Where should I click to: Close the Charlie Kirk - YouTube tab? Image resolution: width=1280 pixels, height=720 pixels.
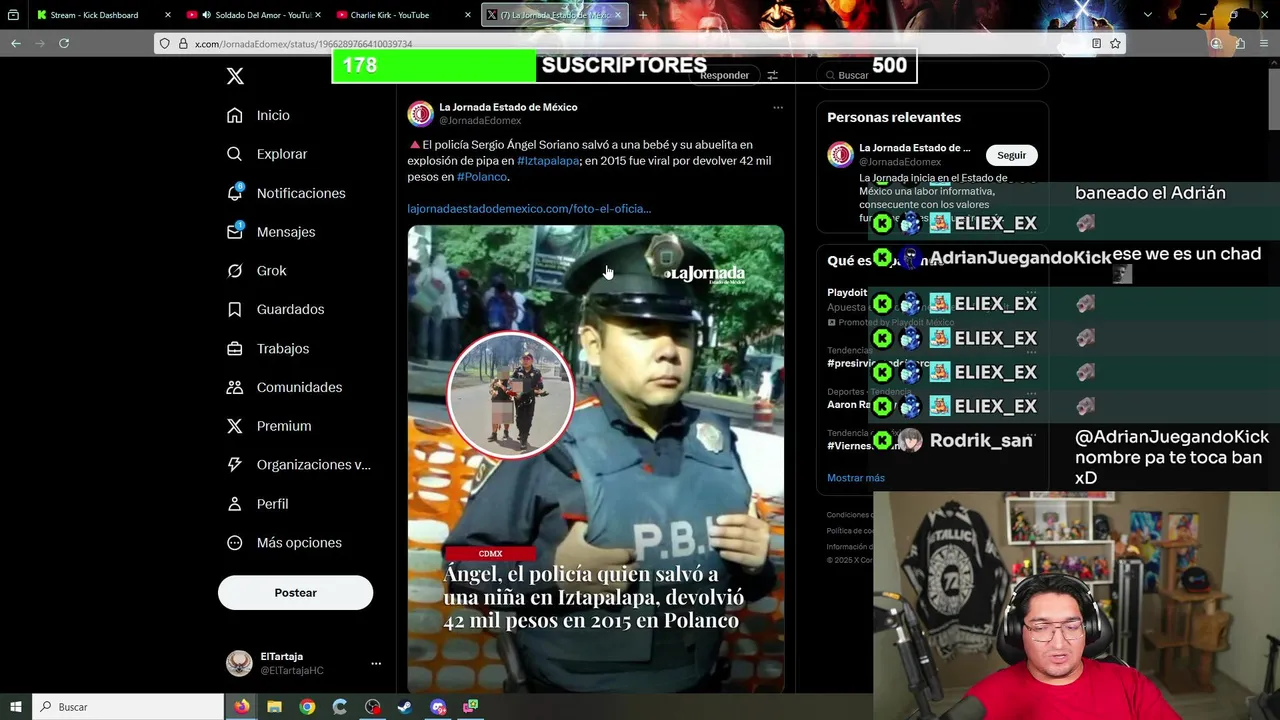[x=467, y=15]
